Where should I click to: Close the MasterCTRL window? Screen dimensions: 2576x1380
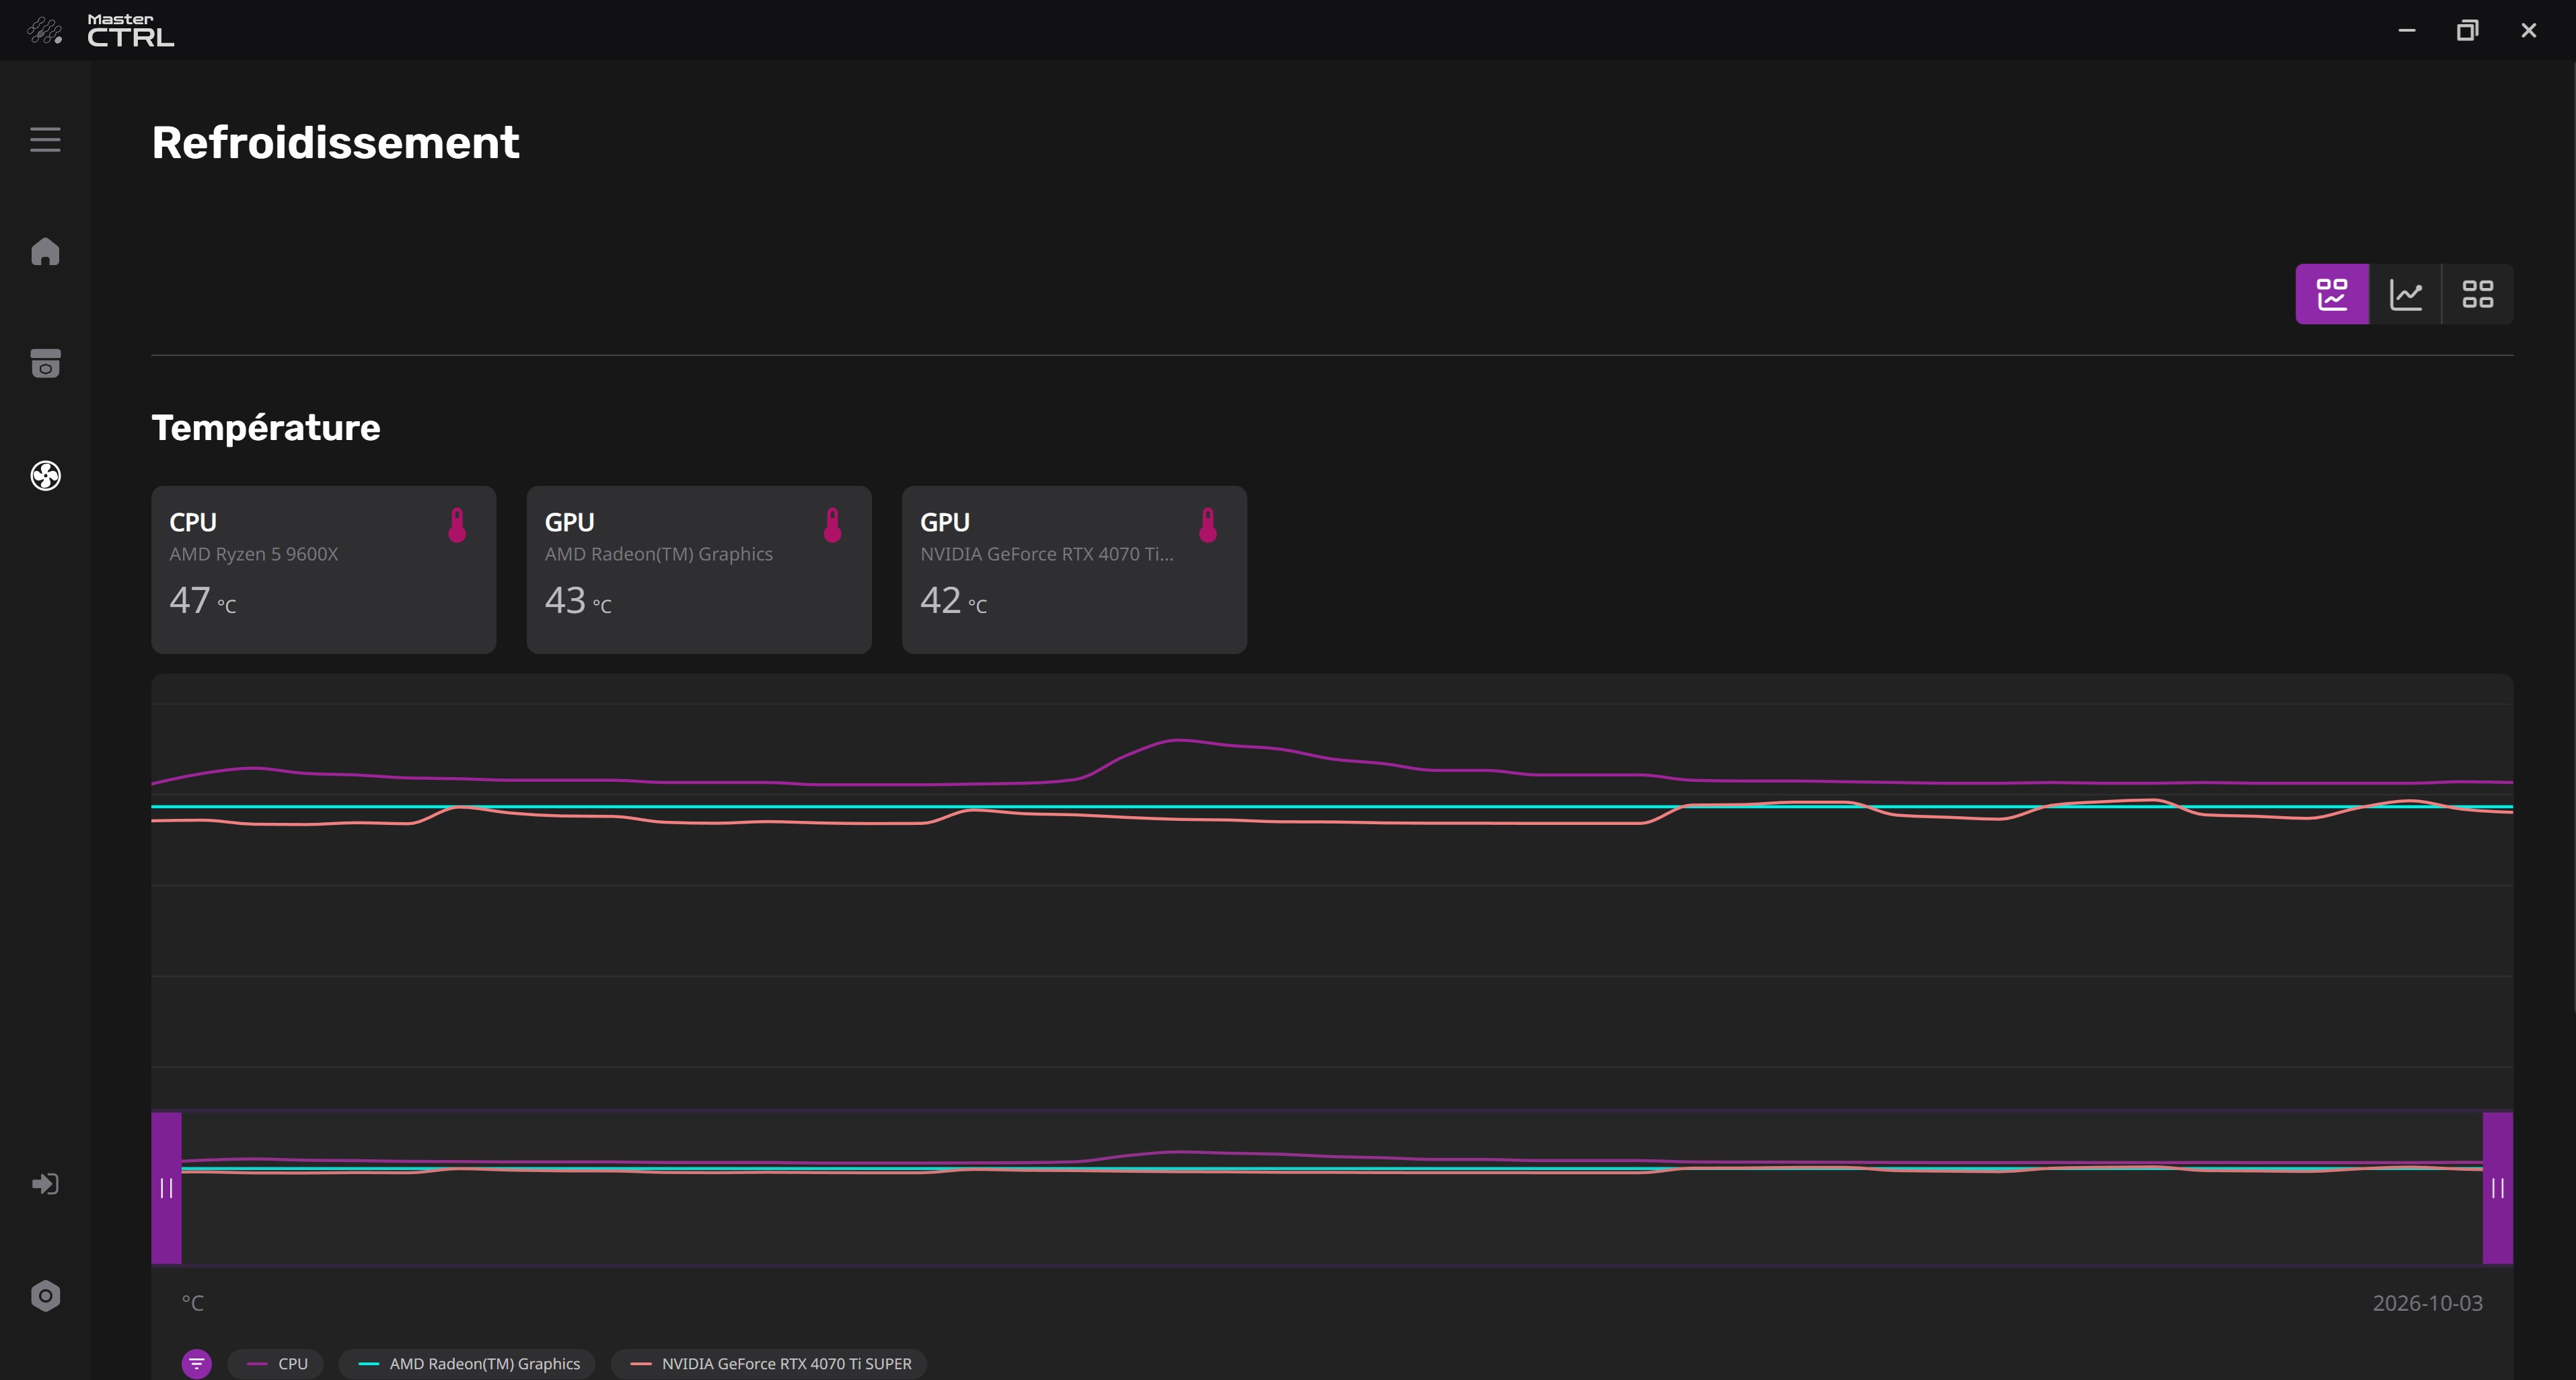point(2529,31)
